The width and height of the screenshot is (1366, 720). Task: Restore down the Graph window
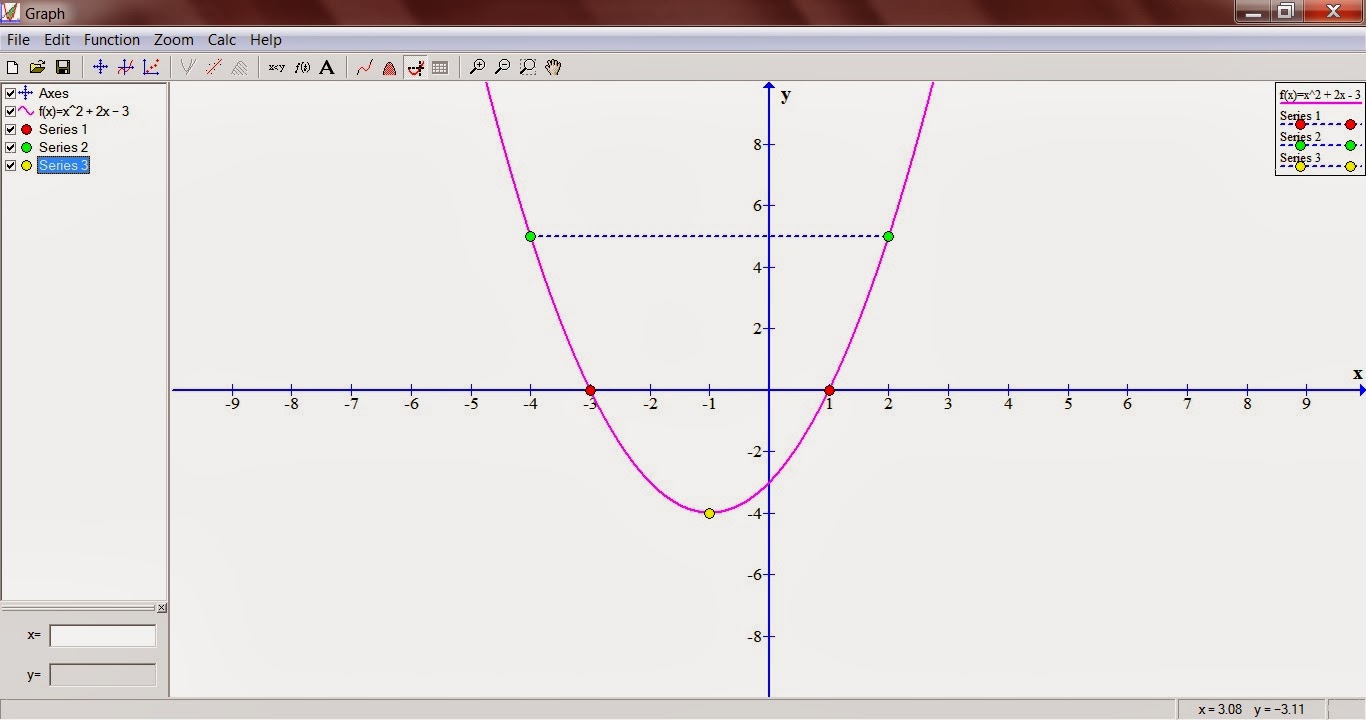point(1286,11)
